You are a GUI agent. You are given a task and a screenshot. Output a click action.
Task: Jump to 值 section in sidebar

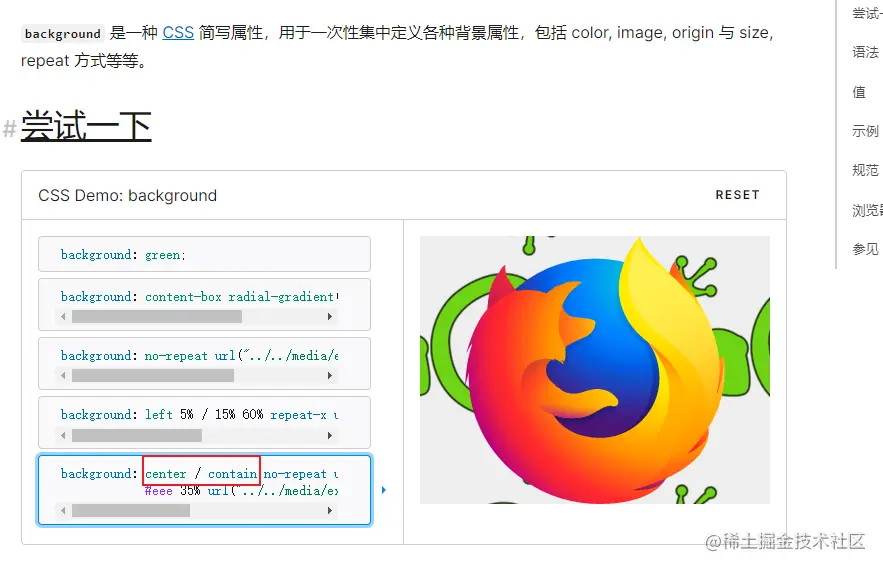coord(859,92)
